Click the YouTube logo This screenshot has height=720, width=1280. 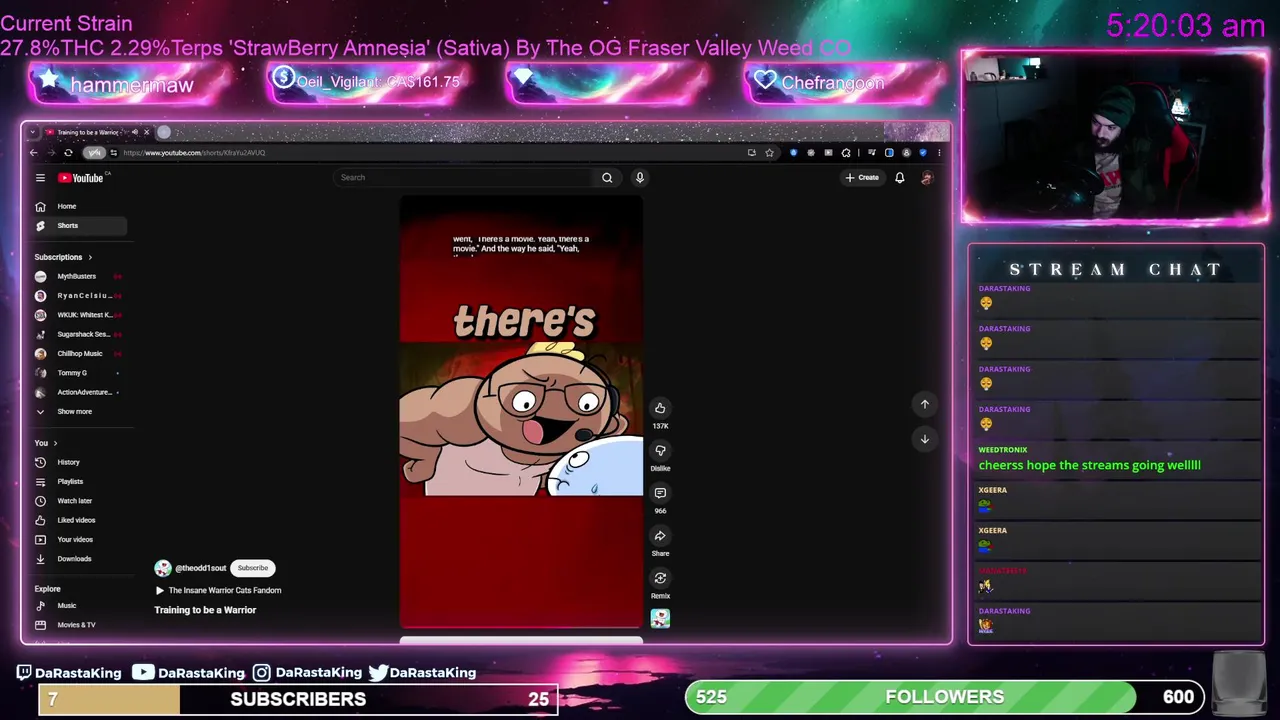pyautogui.click(x=81, y=178)
